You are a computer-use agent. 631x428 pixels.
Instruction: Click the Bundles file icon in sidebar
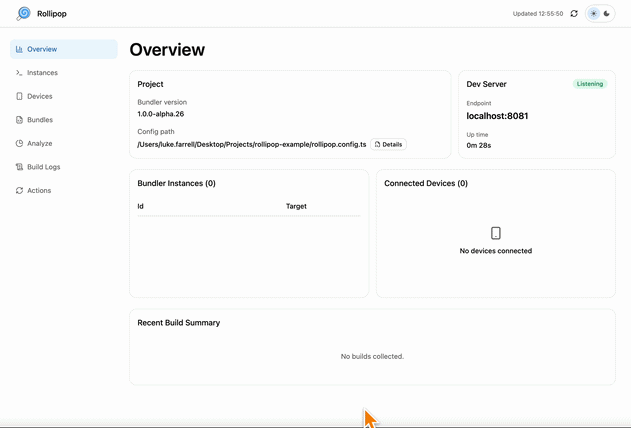click(19, 120)
